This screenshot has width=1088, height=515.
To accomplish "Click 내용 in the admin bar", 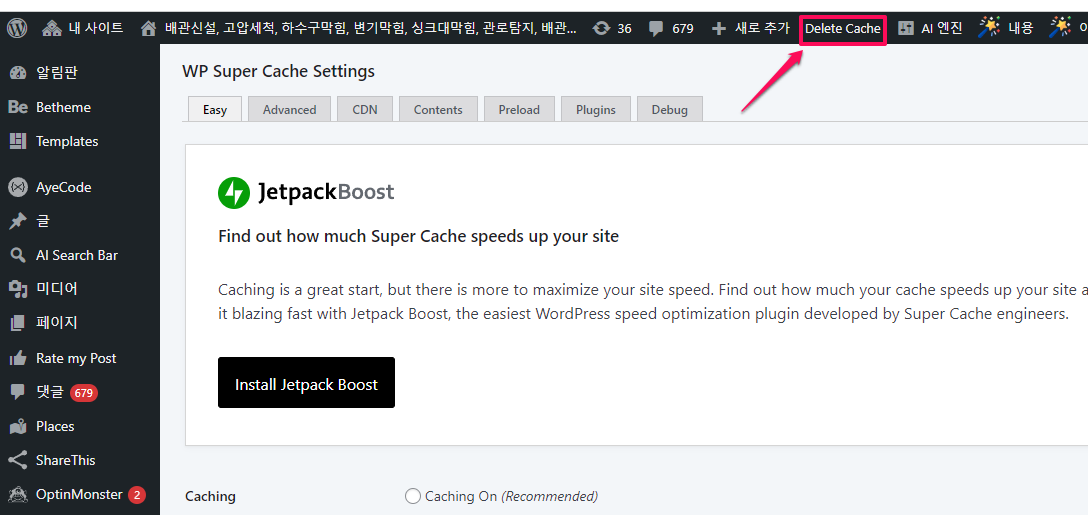I will [x=1020, y=28].
